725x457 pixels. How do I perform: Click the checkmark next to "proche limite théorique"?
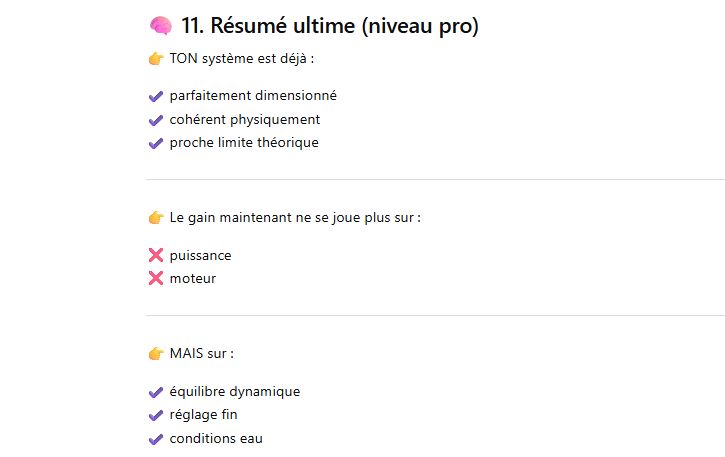pyautogui.click(x=155, y=143)
